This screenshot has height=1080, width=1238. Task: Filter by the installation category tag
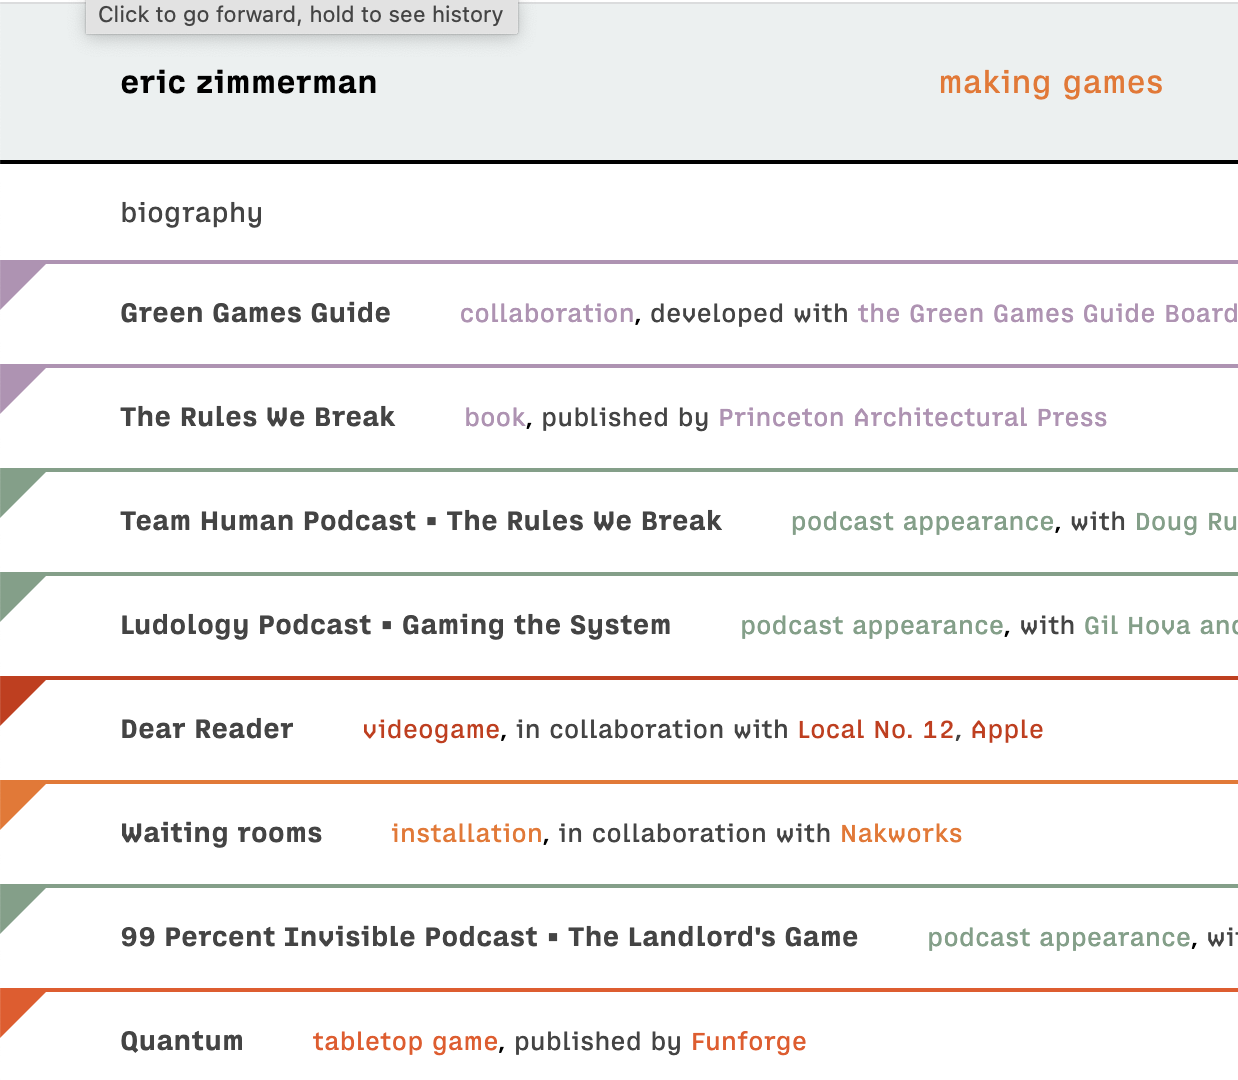tap(466, 834)
